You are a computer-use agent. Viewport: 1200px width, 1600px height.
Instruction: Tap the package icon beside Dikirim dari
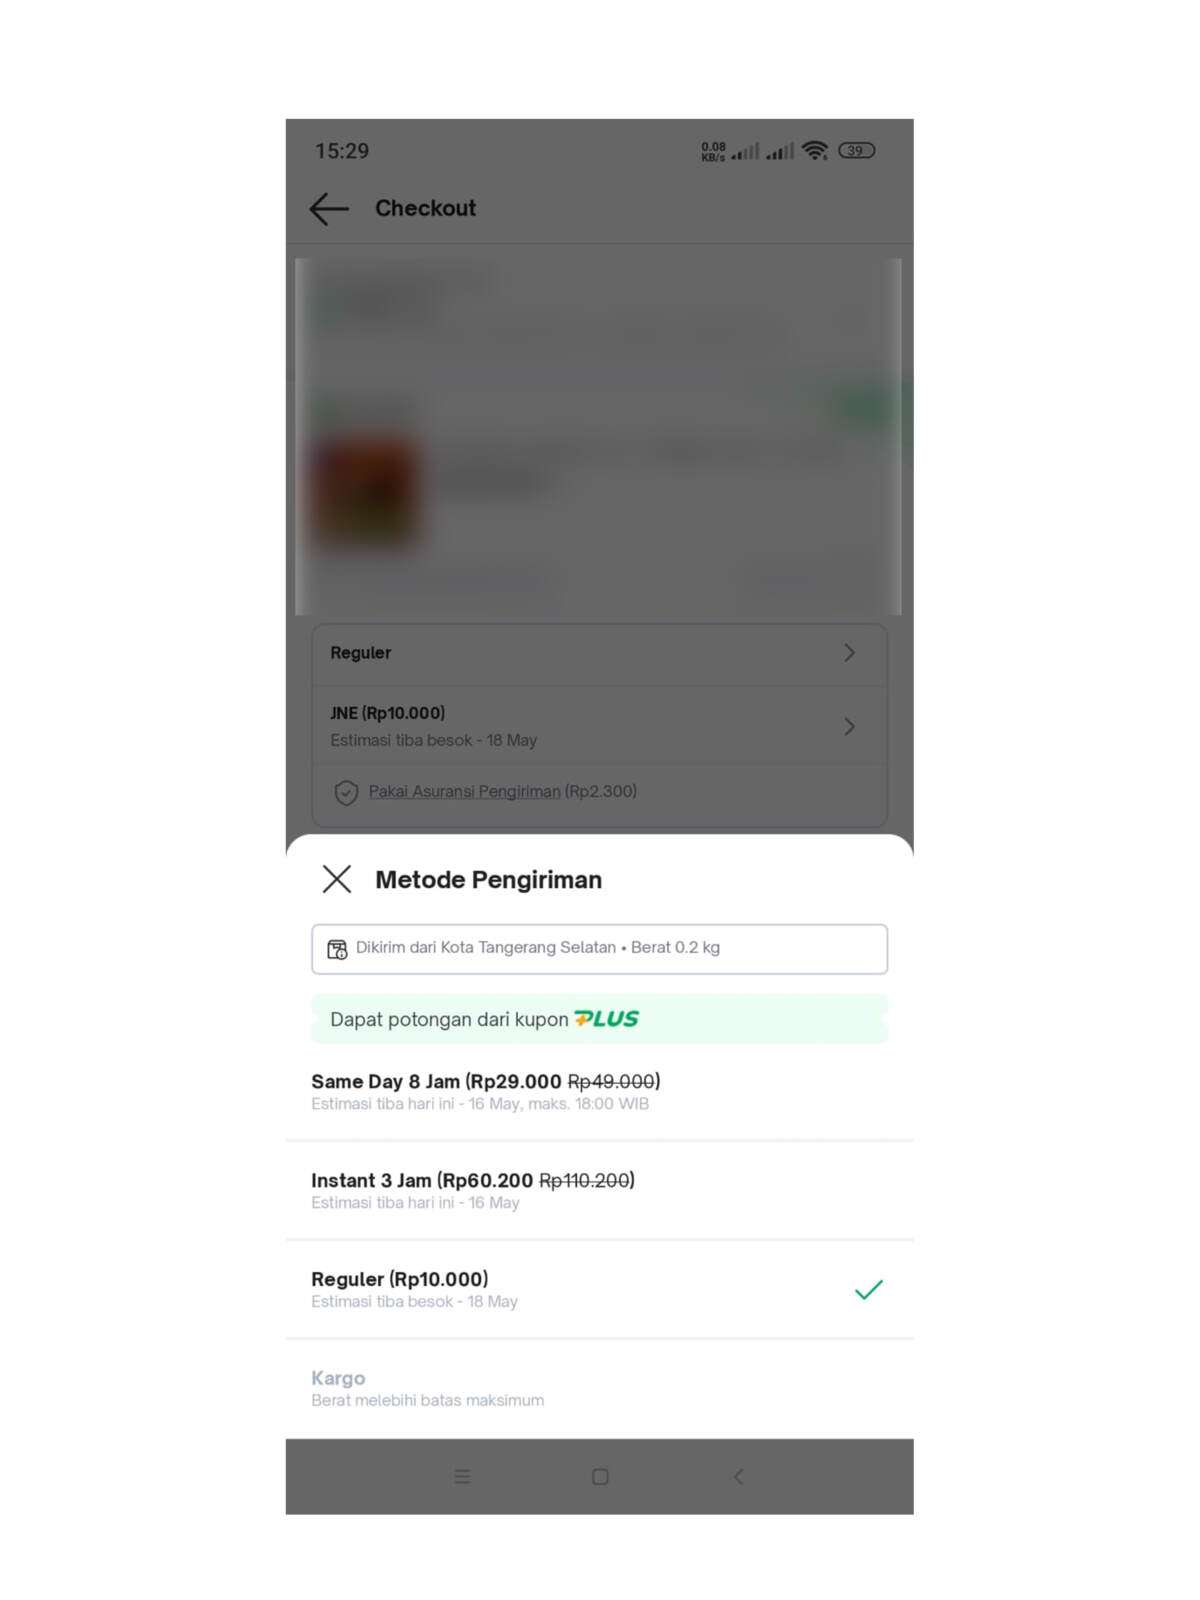(338, 948)
